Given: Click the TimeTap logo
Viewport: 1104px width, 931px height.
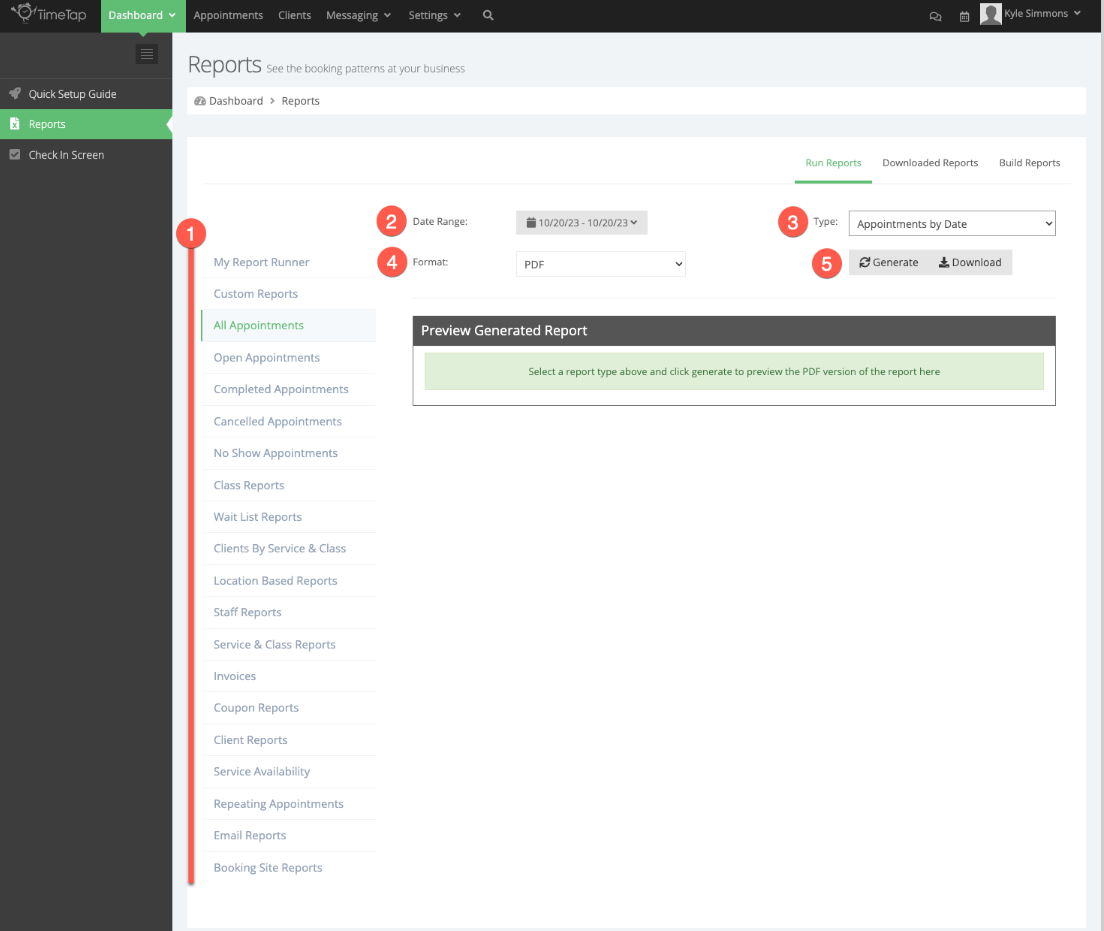Looking at the screenshot, I should 48,14.
